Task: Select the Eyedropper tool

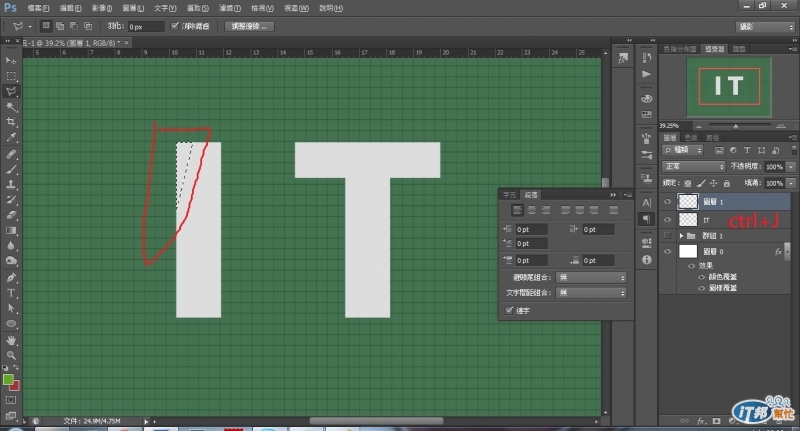Action: [11, 138]
